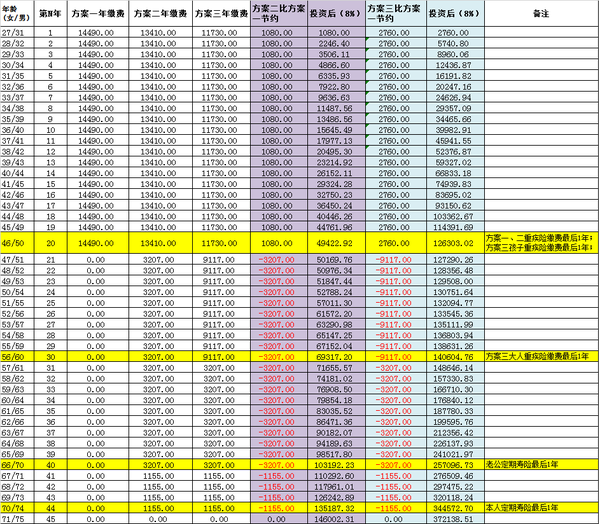
Task: Select cell with value 12436.87
Action: point(455,65)
